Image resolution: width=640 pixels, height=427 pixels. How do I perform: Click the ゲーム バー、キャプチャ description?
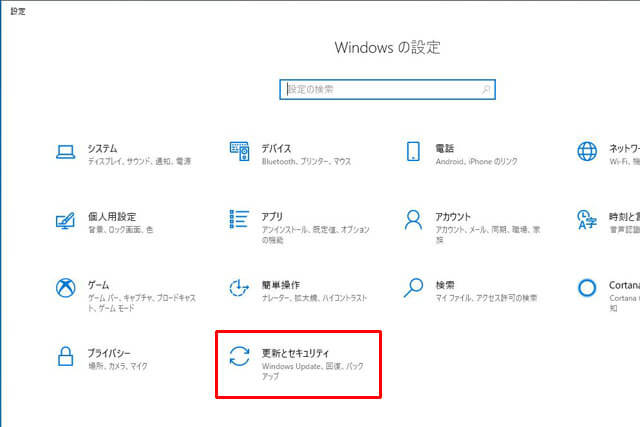click(x=142, y=302)
